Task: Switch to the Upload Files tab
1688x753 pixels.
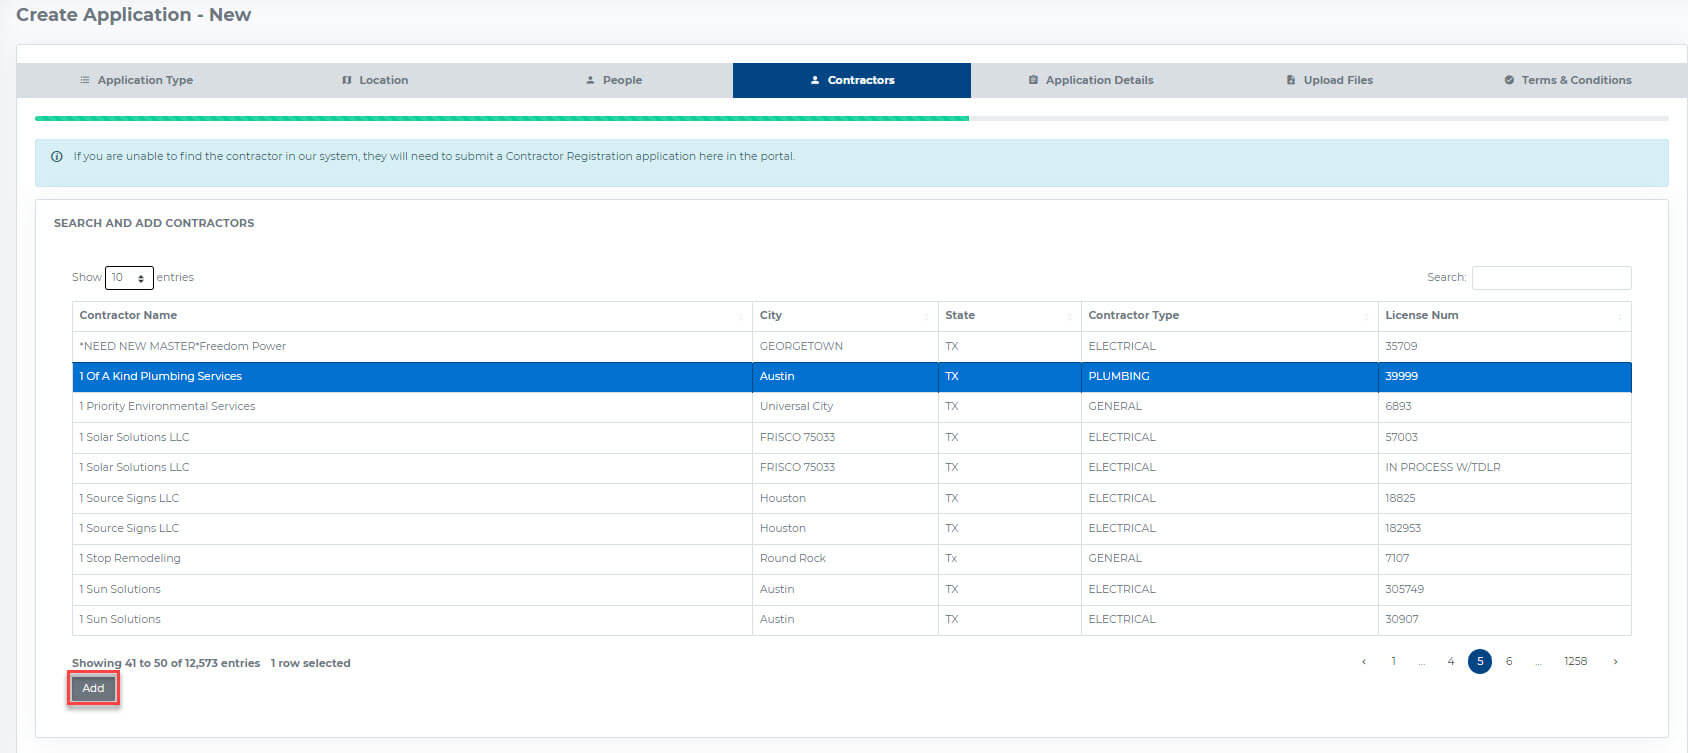Action: pos(1329,80)
